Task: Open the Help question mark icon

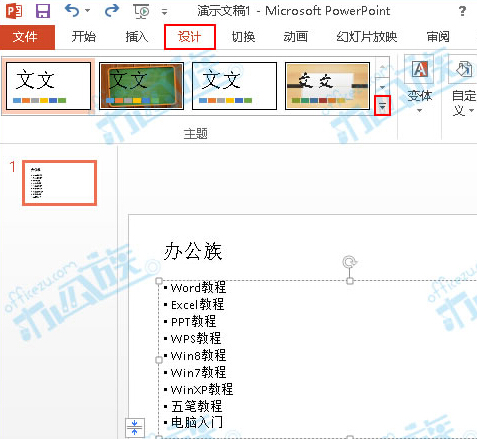Action: coord(462,11)
